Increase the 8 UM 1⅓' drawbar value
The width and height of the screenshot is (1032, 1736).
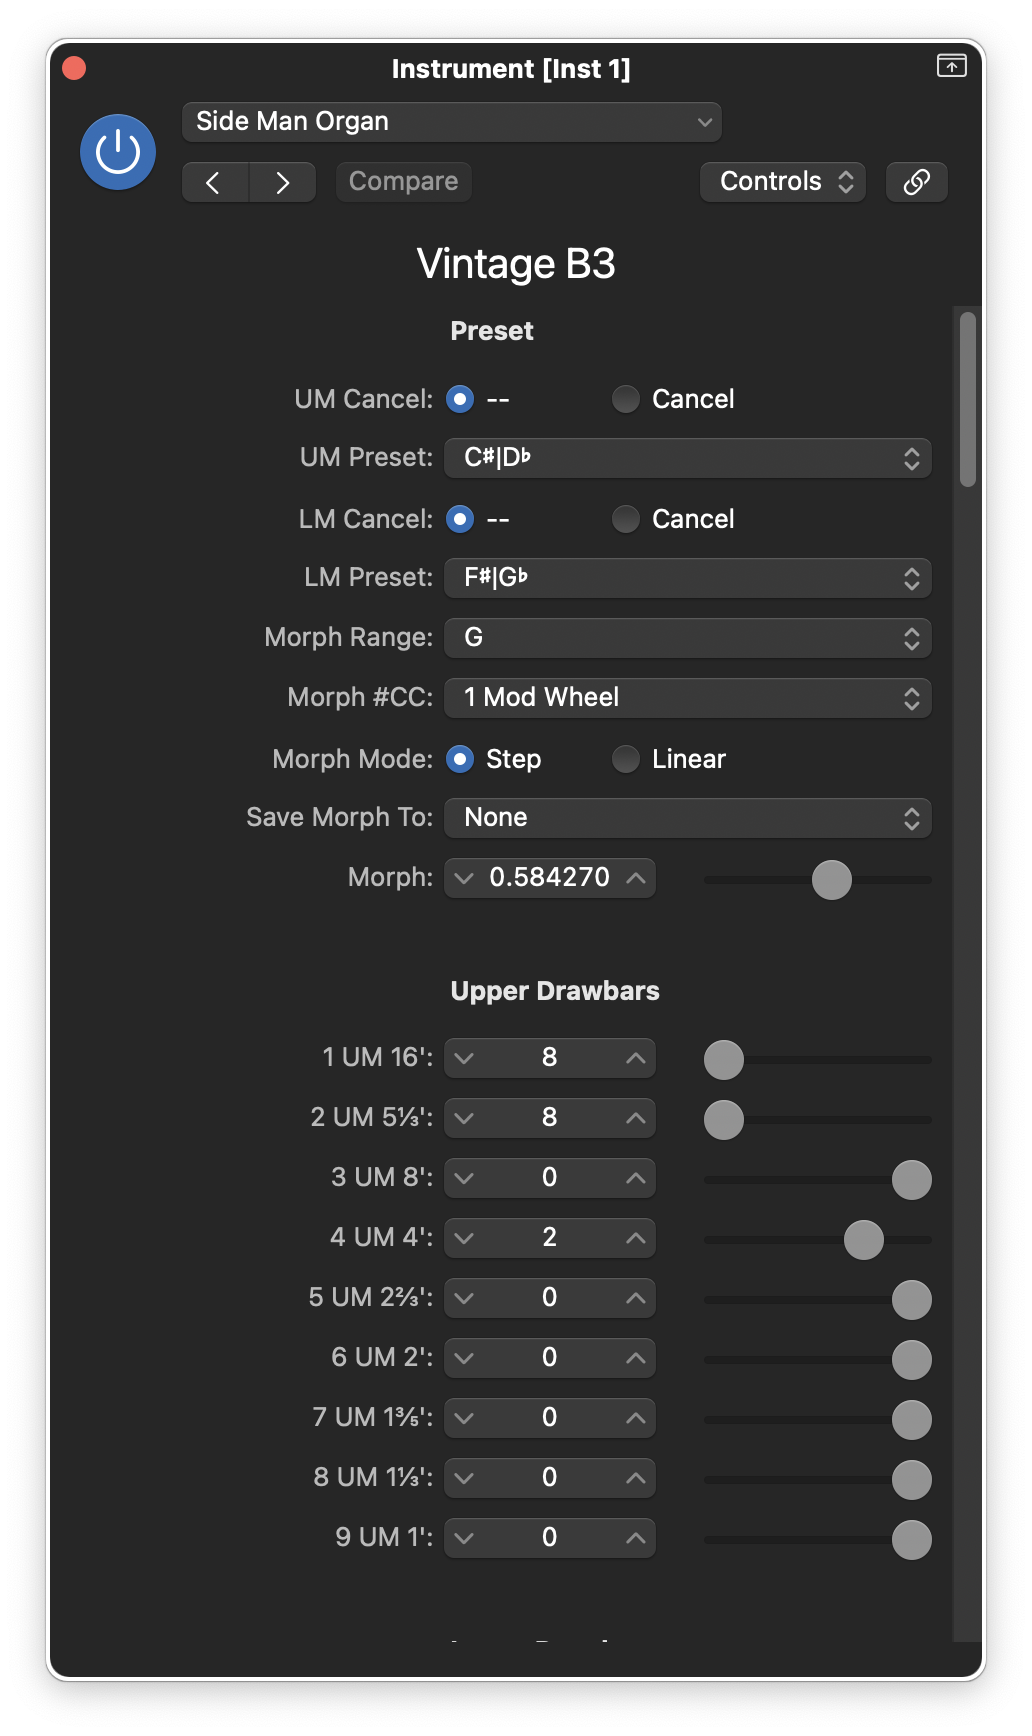coord(636,1478)
